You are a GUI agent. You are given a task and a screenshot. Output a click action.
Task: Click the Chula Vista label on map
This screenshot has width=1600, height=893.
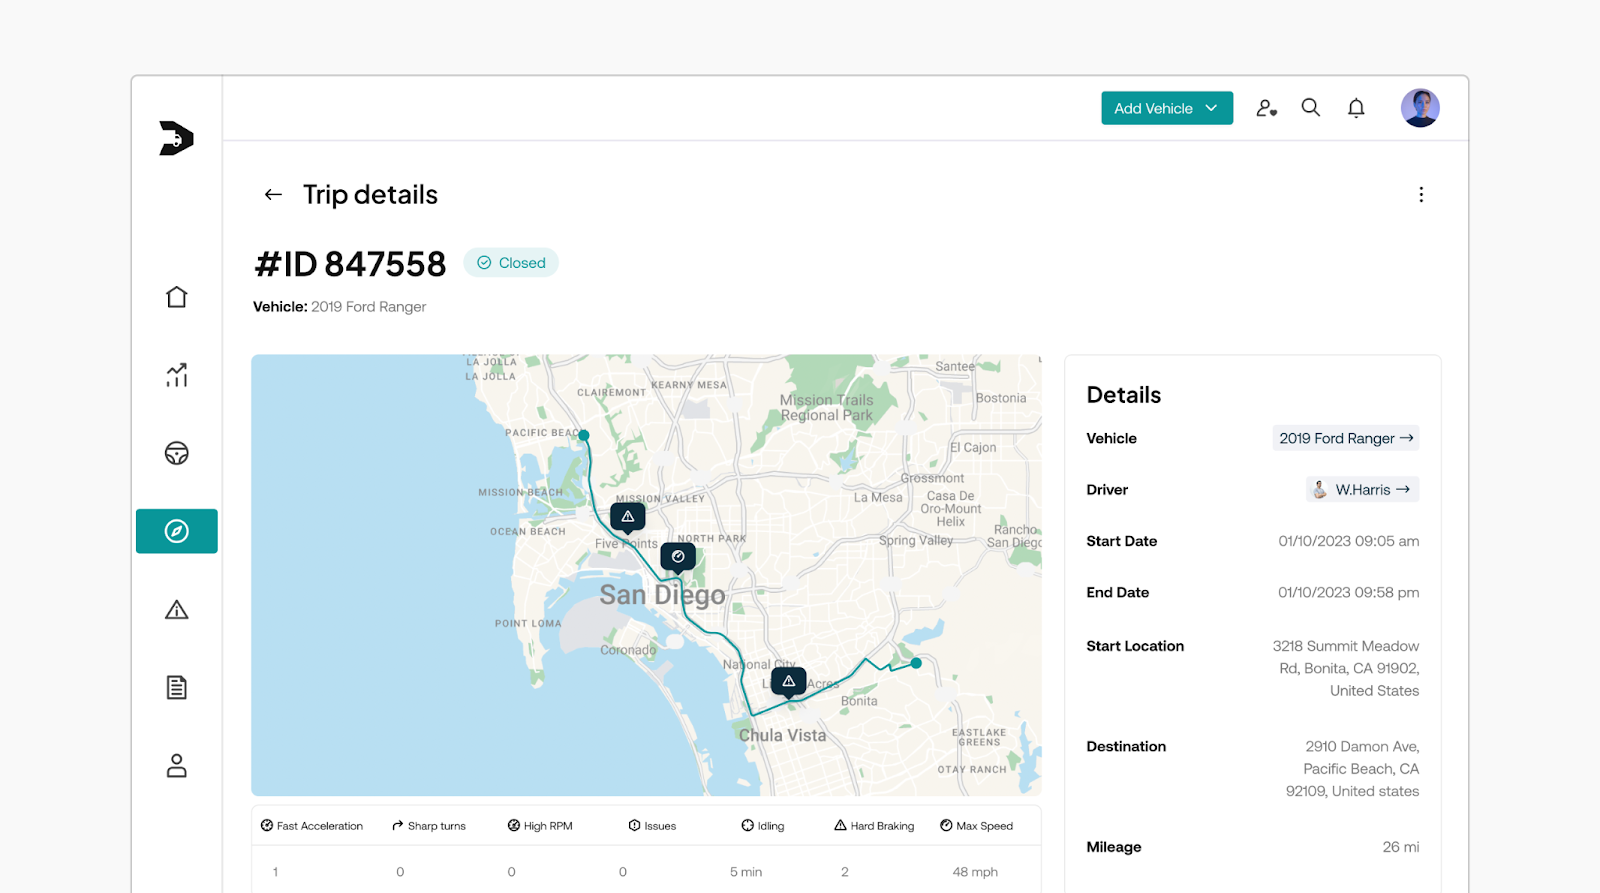[x=782, y=735]
